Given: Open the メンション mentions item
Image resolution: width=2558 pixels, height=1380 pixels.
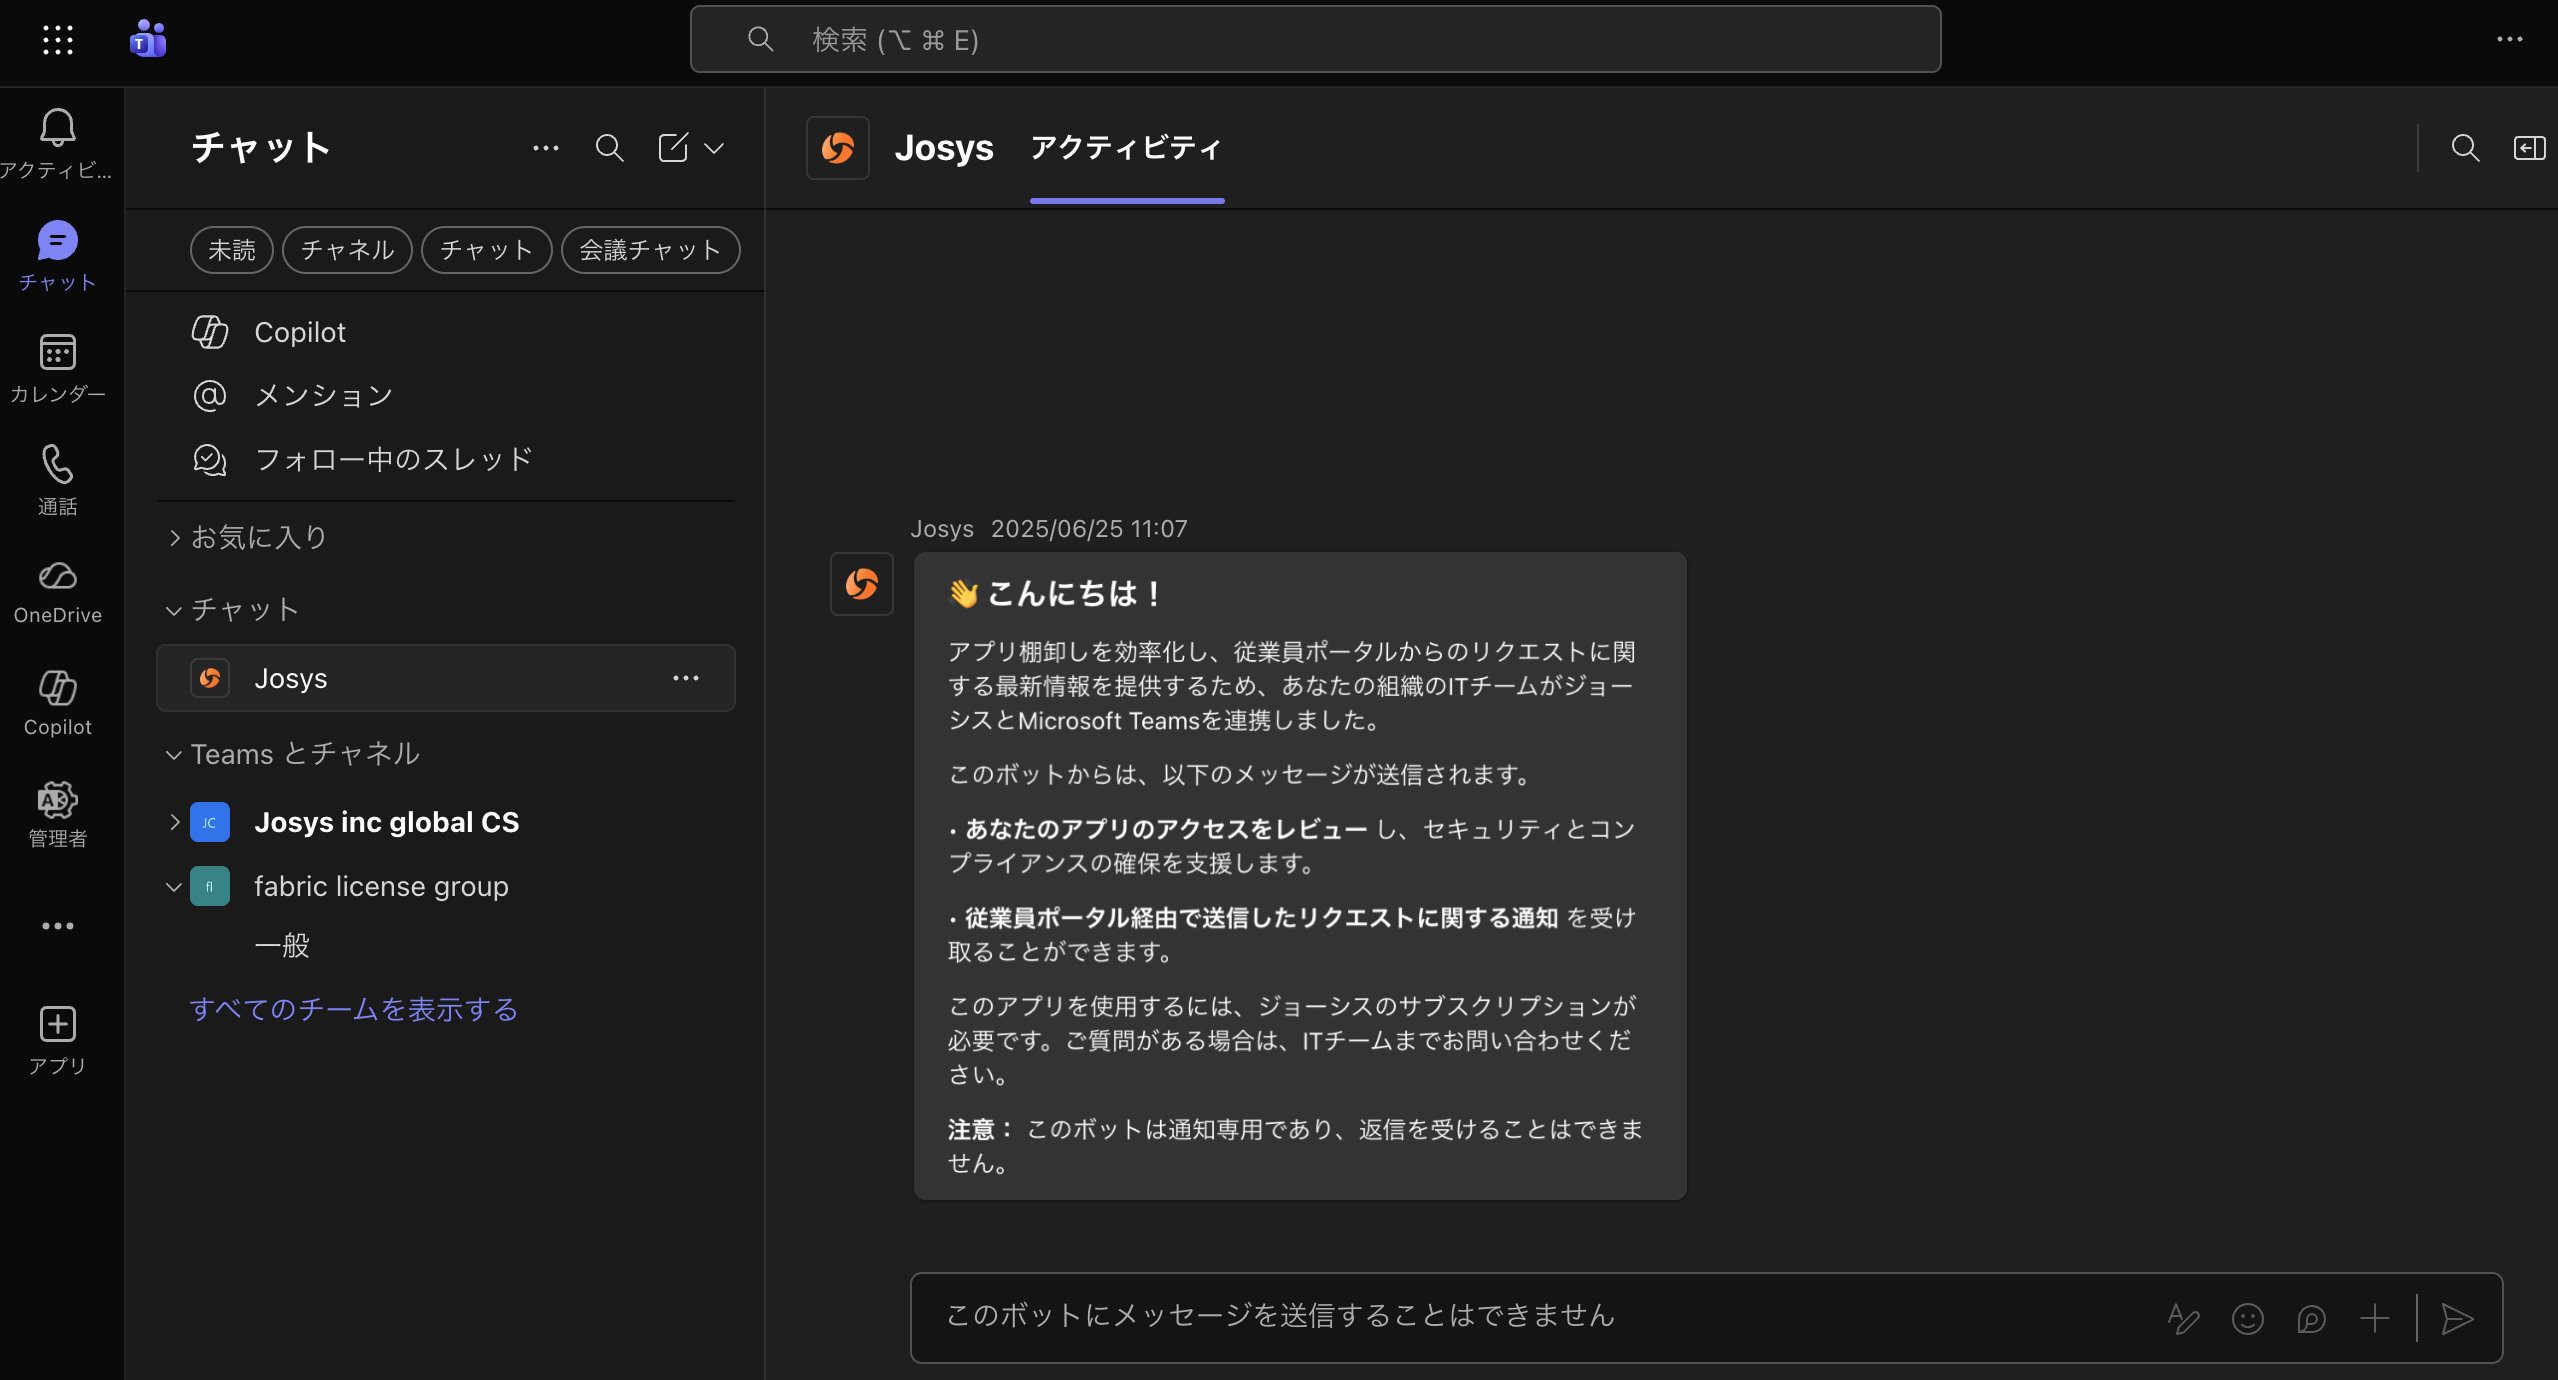Looking at the screenshot, I should pos(323,396).
